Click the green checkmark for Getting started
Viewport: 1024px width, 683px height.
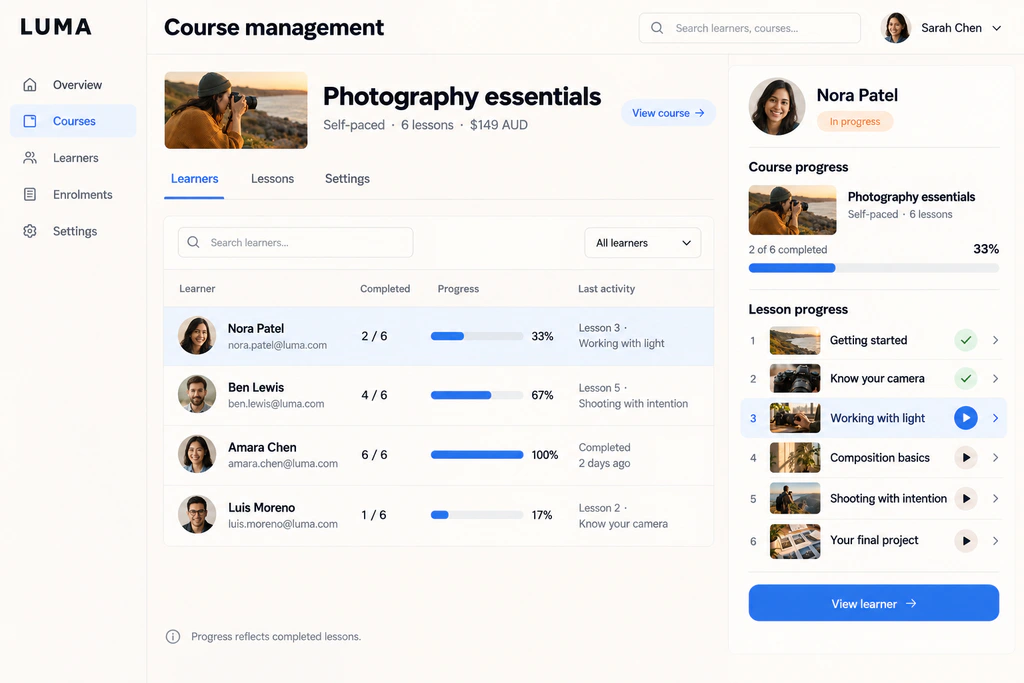point(965,340)
